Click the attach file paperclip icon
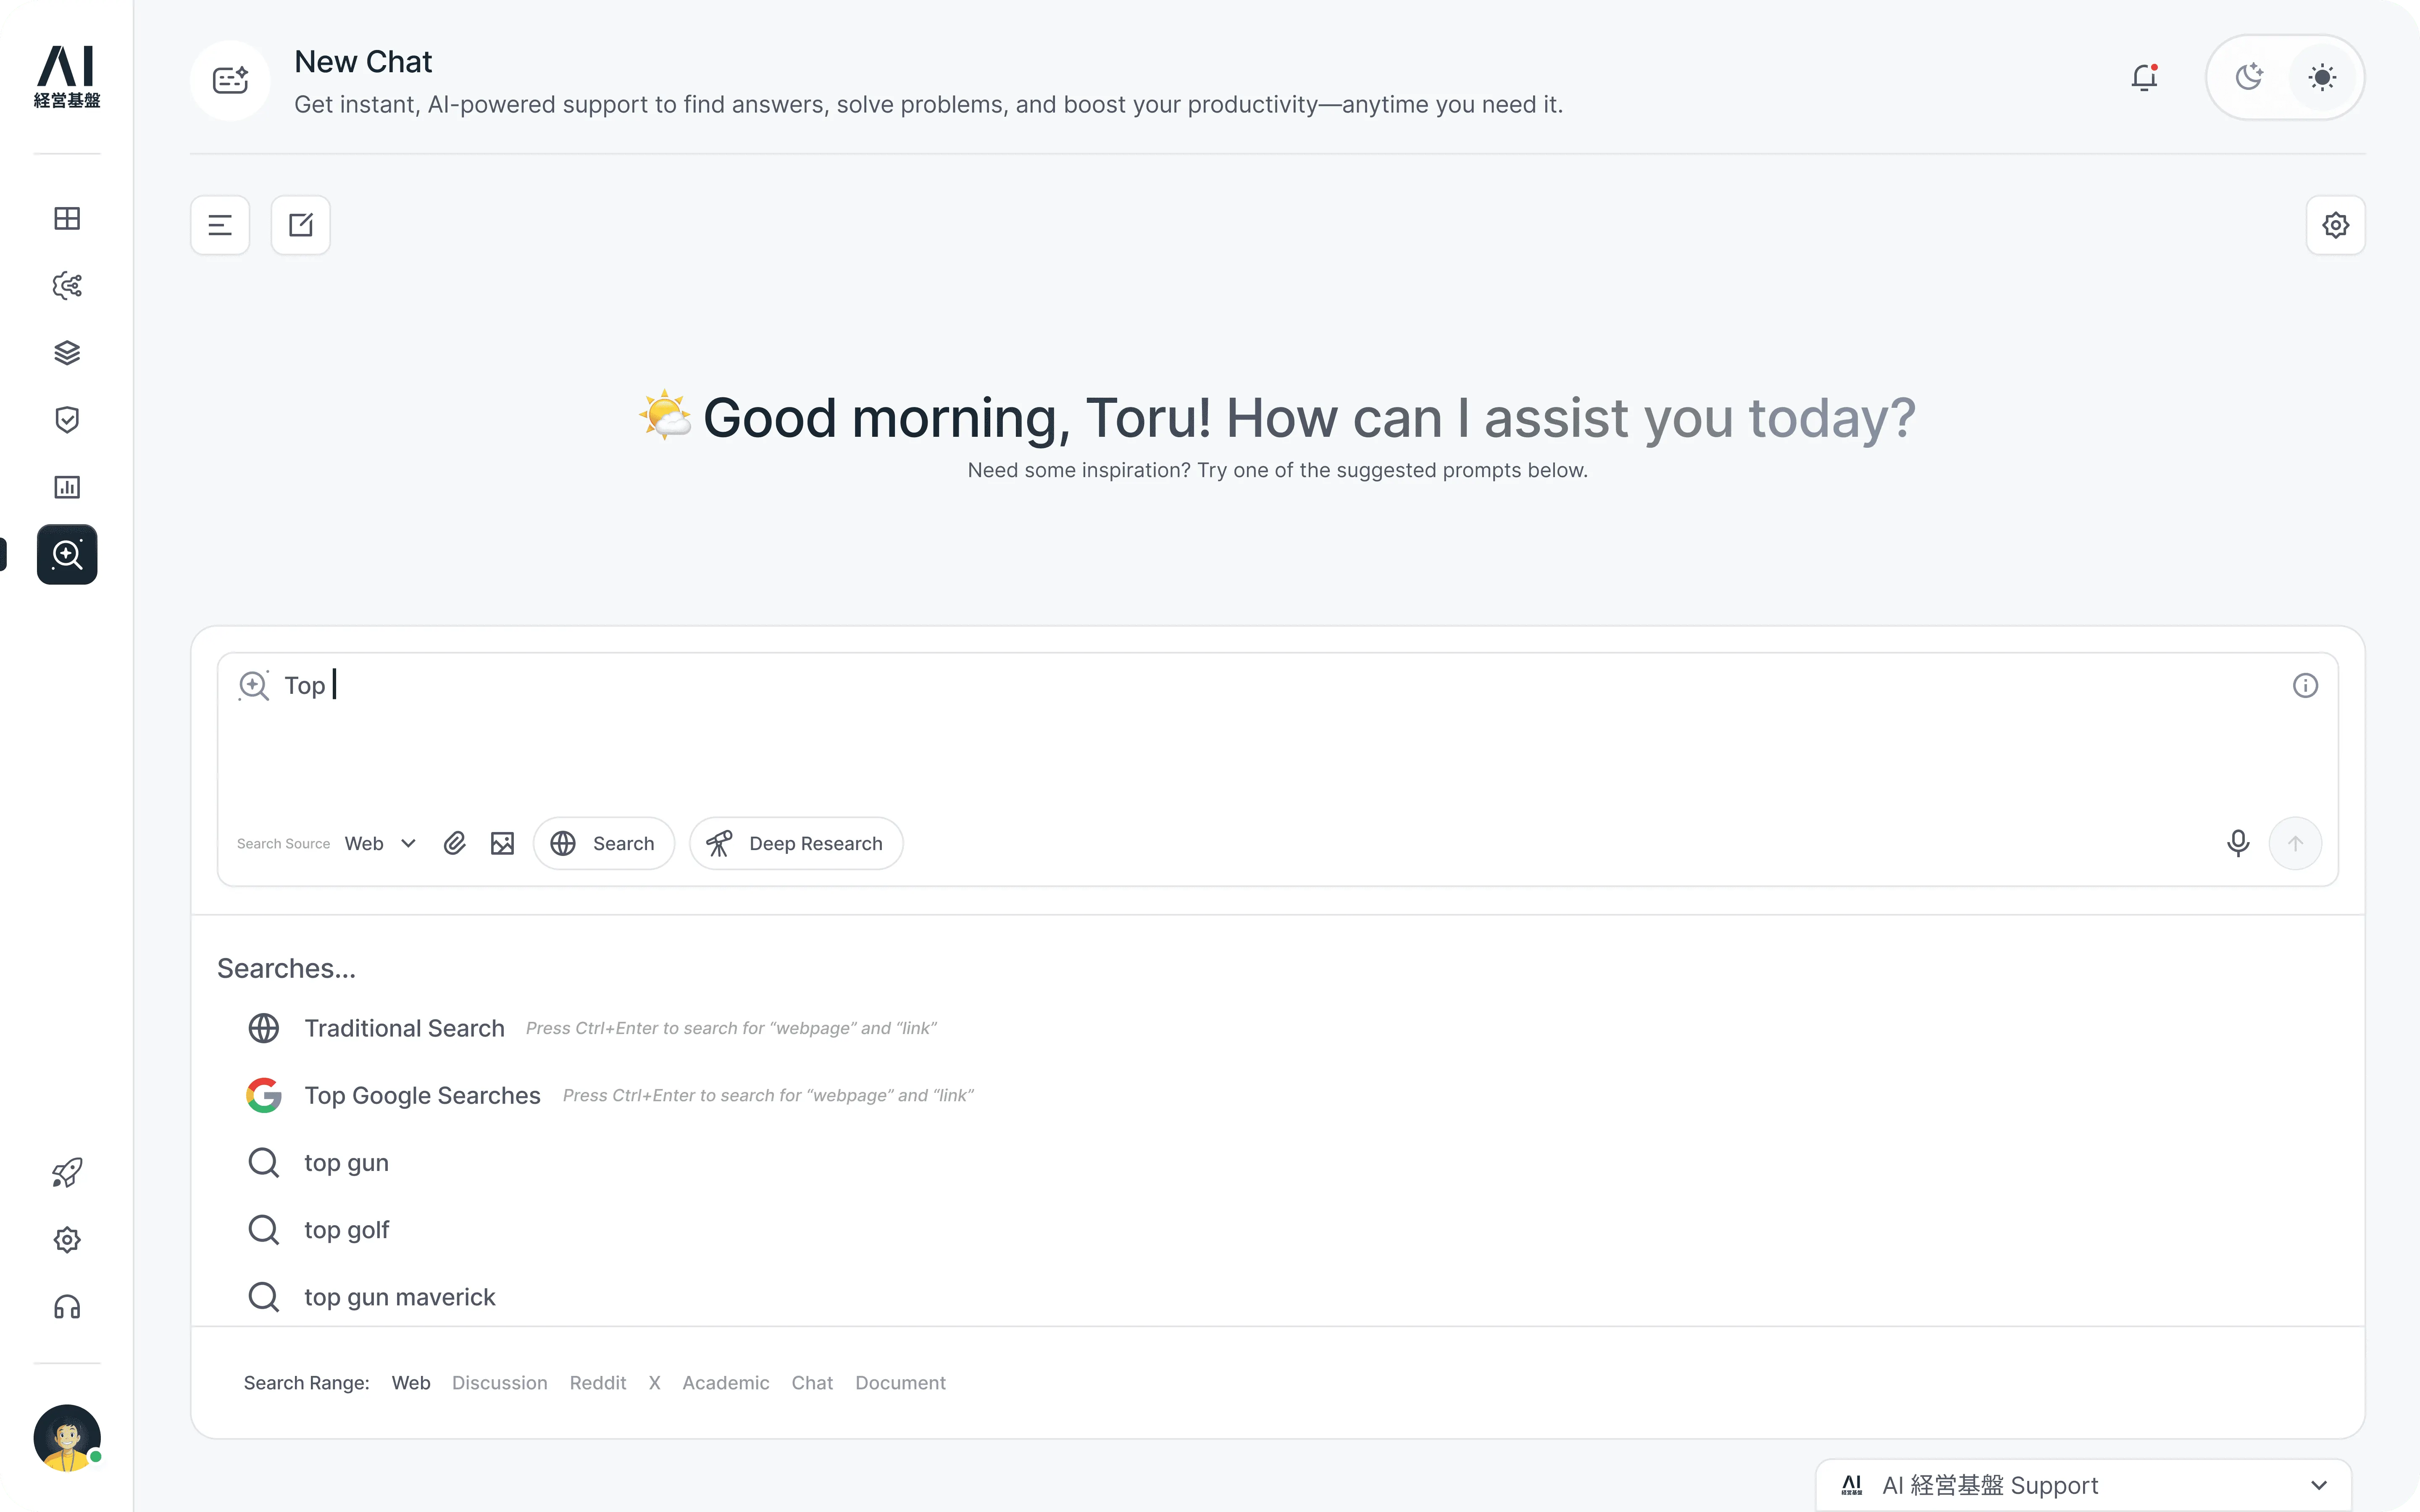The height and width of the screenshot is (1512, 2420). coord(455,843)
